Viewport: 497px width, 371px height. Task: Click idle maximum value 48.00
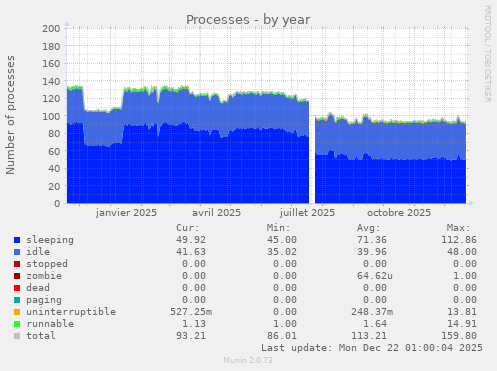click(x=462, y=252)
